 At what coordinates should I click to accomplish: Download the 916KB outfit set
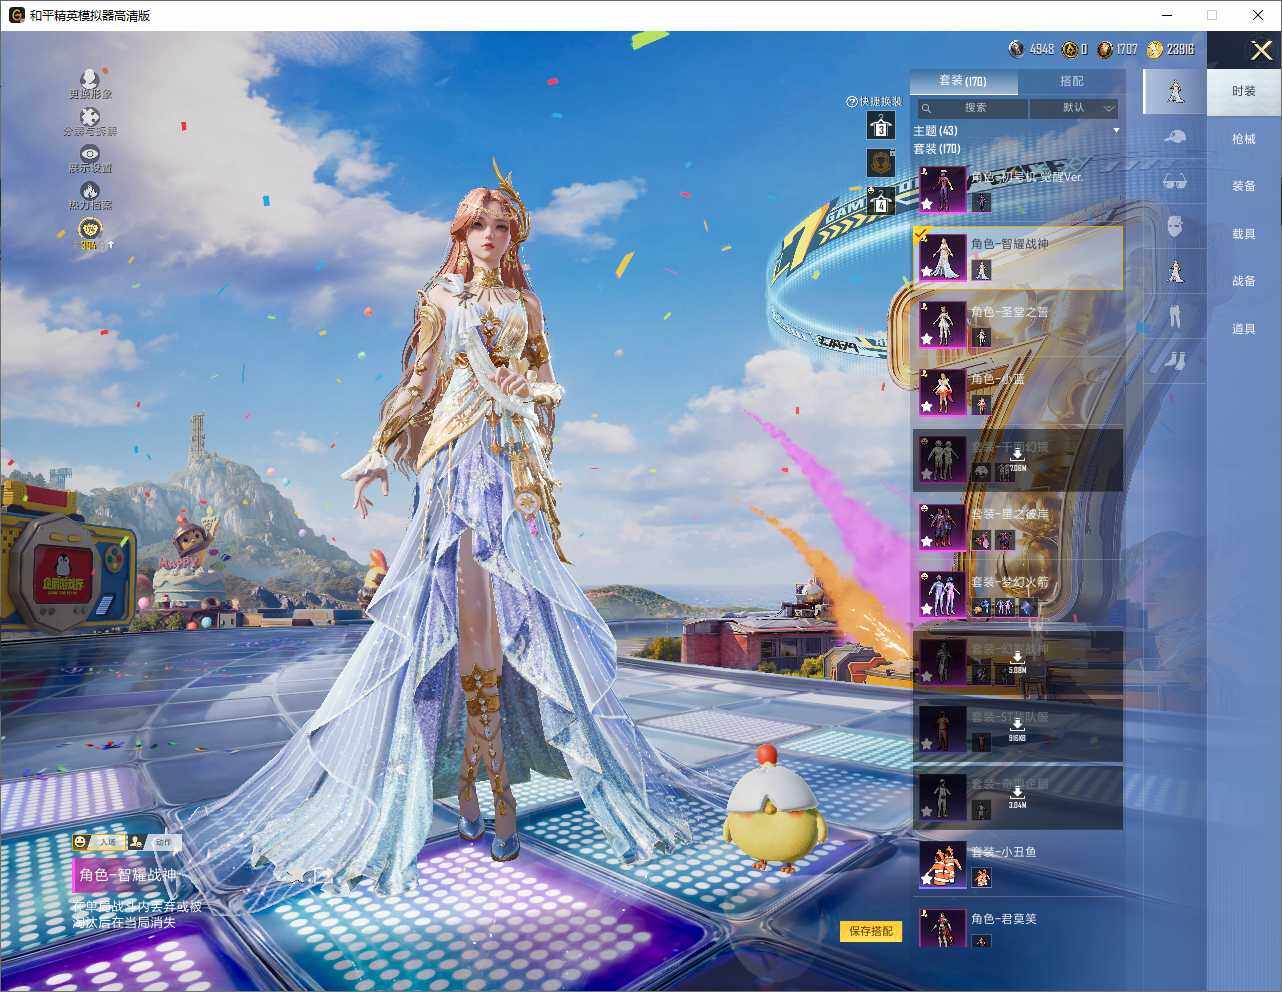tap(1017, 731)
